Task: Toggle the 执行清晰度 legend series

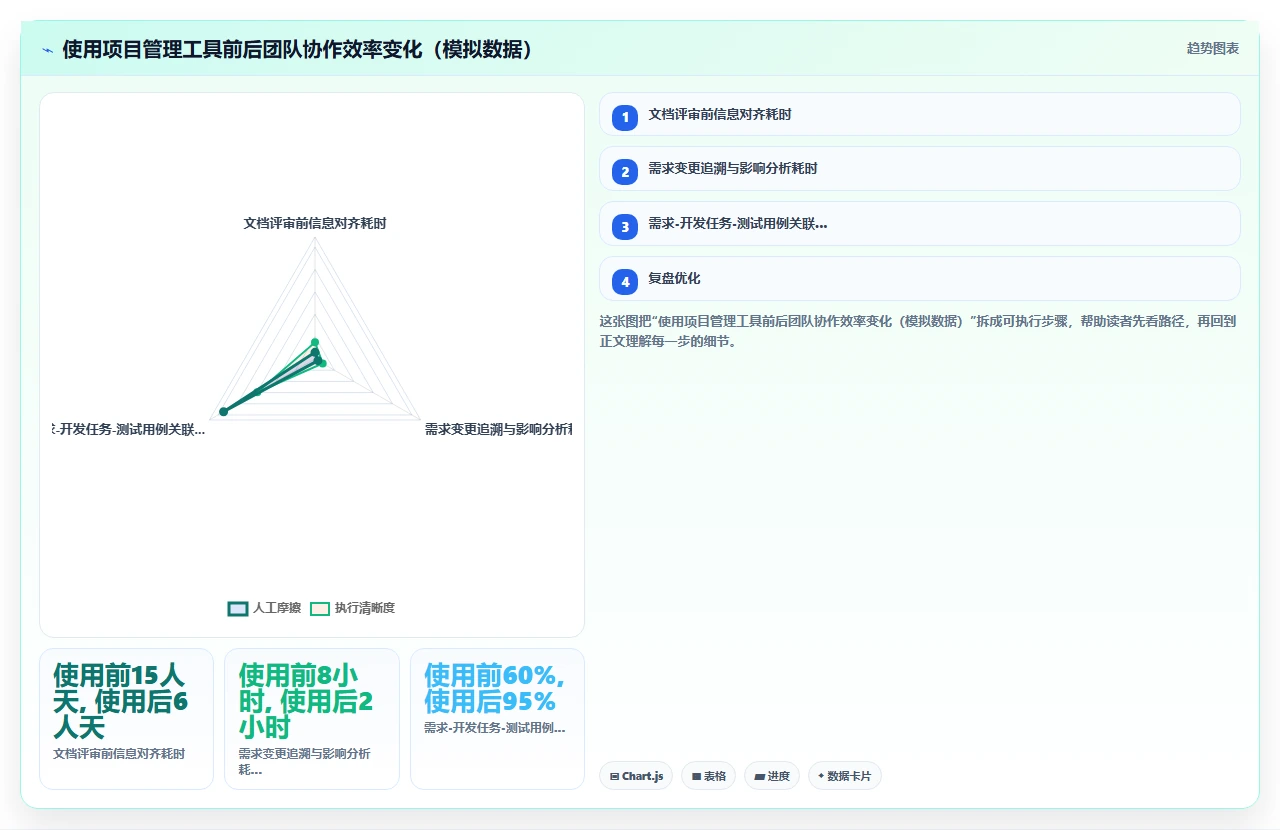Action: pyautogui.click(x=352, y=608)
